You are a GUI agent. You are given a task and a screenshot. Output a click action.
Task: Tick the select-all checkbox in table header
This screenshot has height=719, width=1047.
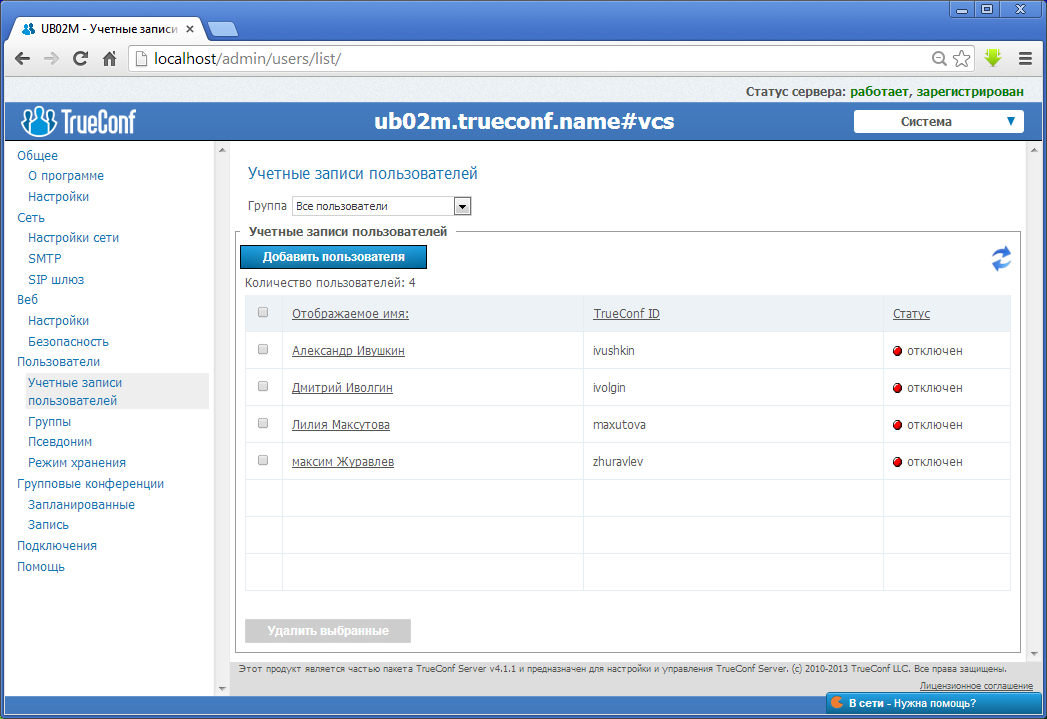tap(263, 312)
